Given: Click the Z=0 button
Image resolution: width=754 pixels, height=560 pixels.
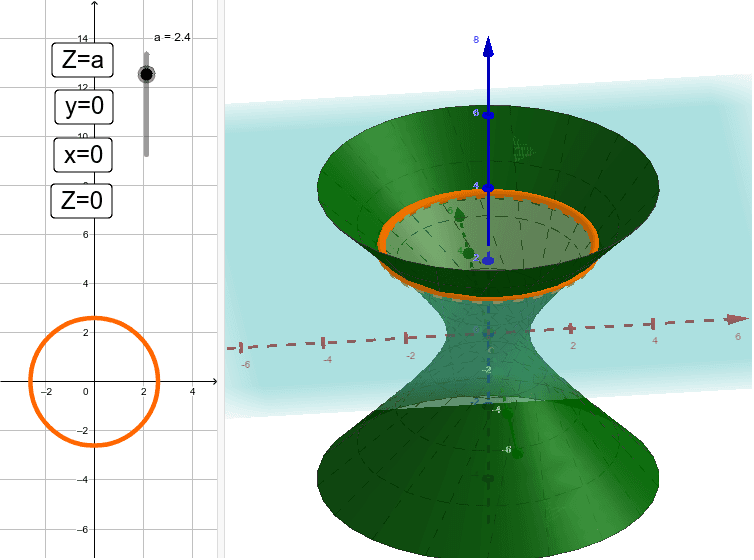Looking at the screenshot, I should 82,200.
